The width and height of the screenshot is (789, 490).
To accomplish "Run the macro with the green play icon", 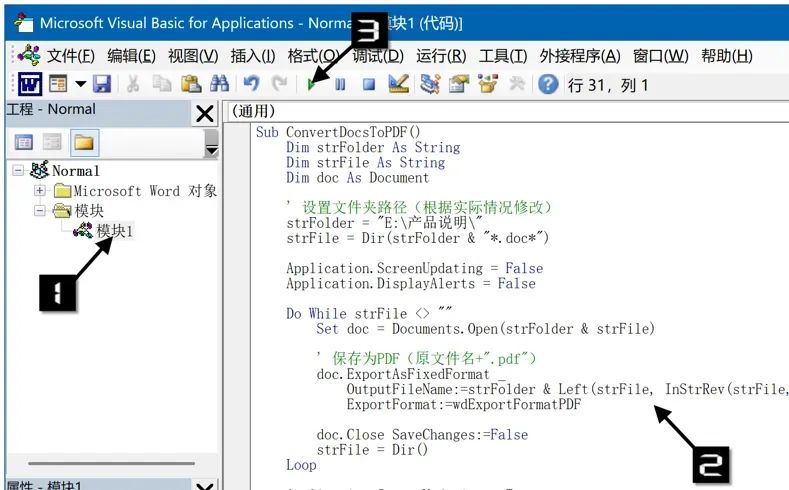I will (x=311, y=85).
